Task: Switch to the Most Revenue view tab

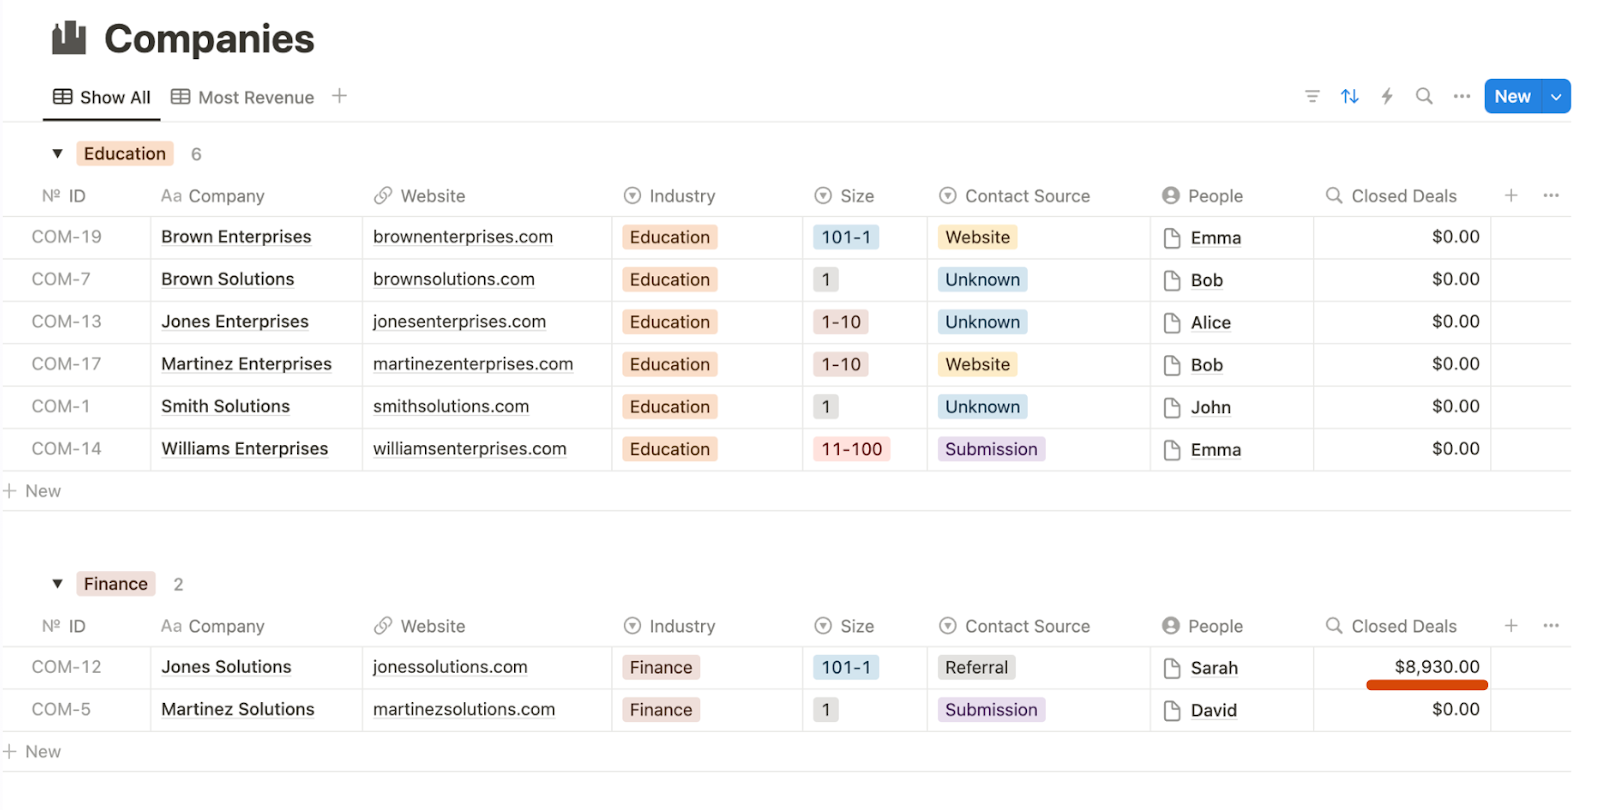Action: click(242, 97)
